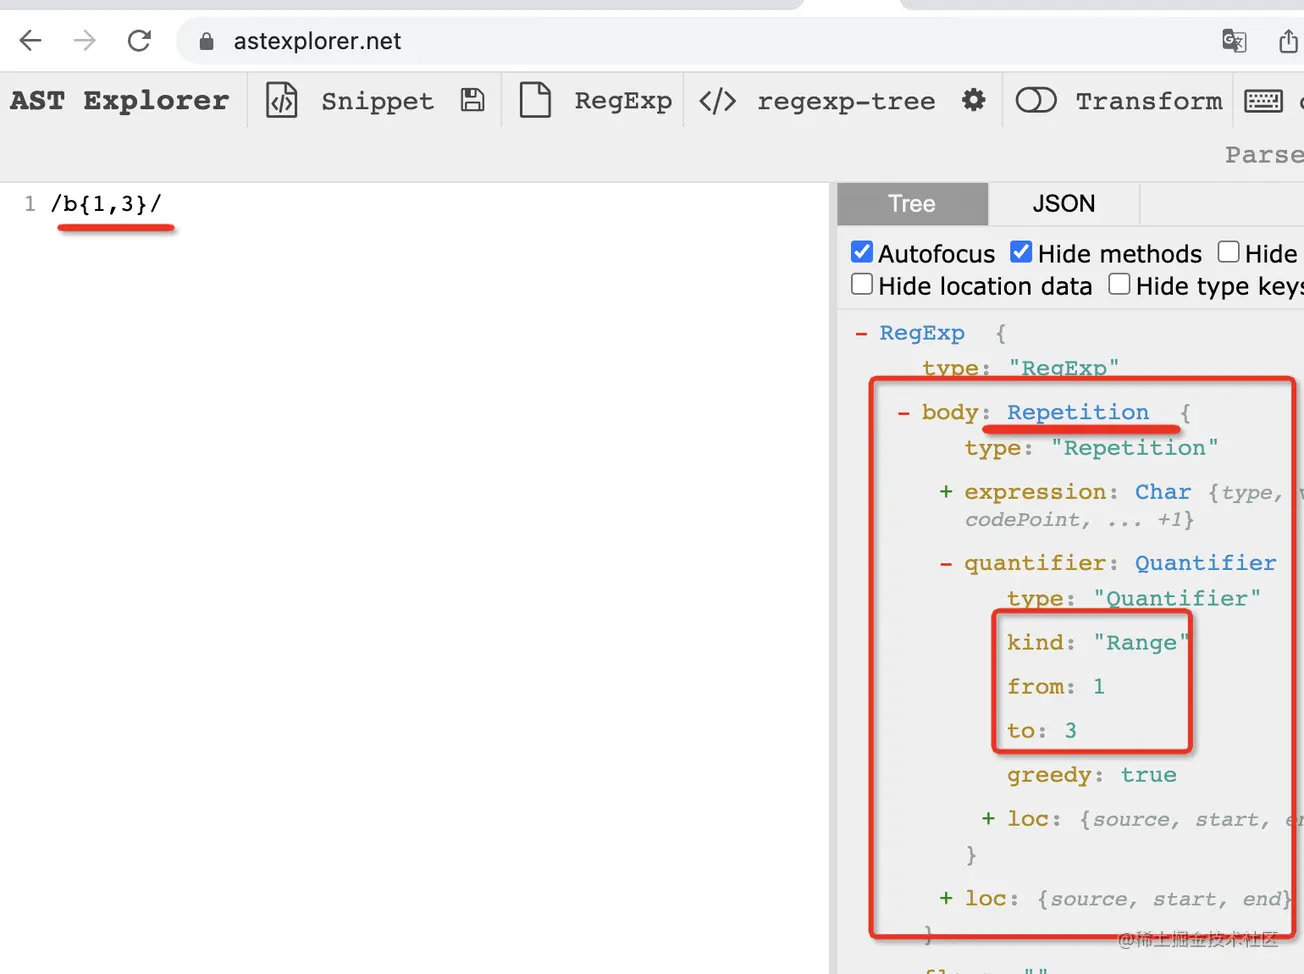Click the AST Explorer title
The width and height of the screenshot is (1304, 974).
coord(119,101)
